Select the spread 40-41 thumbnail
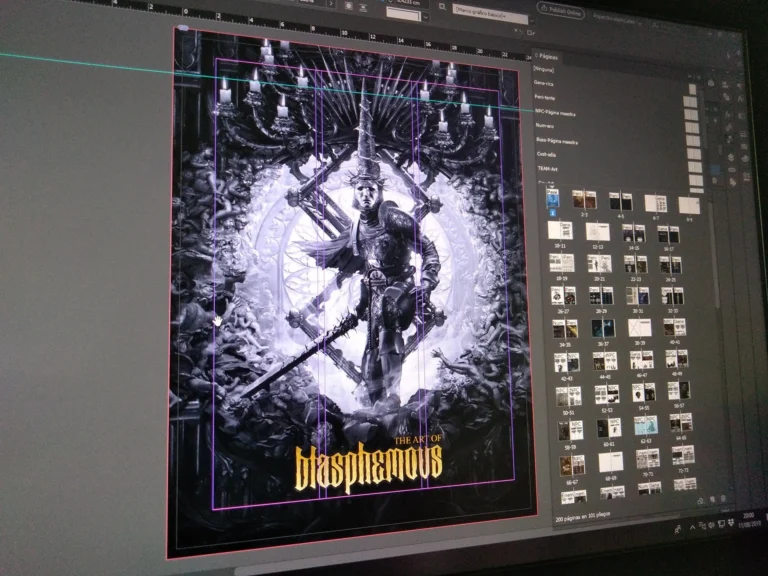The height and width of the screenshot is (576, 768). tap(674, 327)
